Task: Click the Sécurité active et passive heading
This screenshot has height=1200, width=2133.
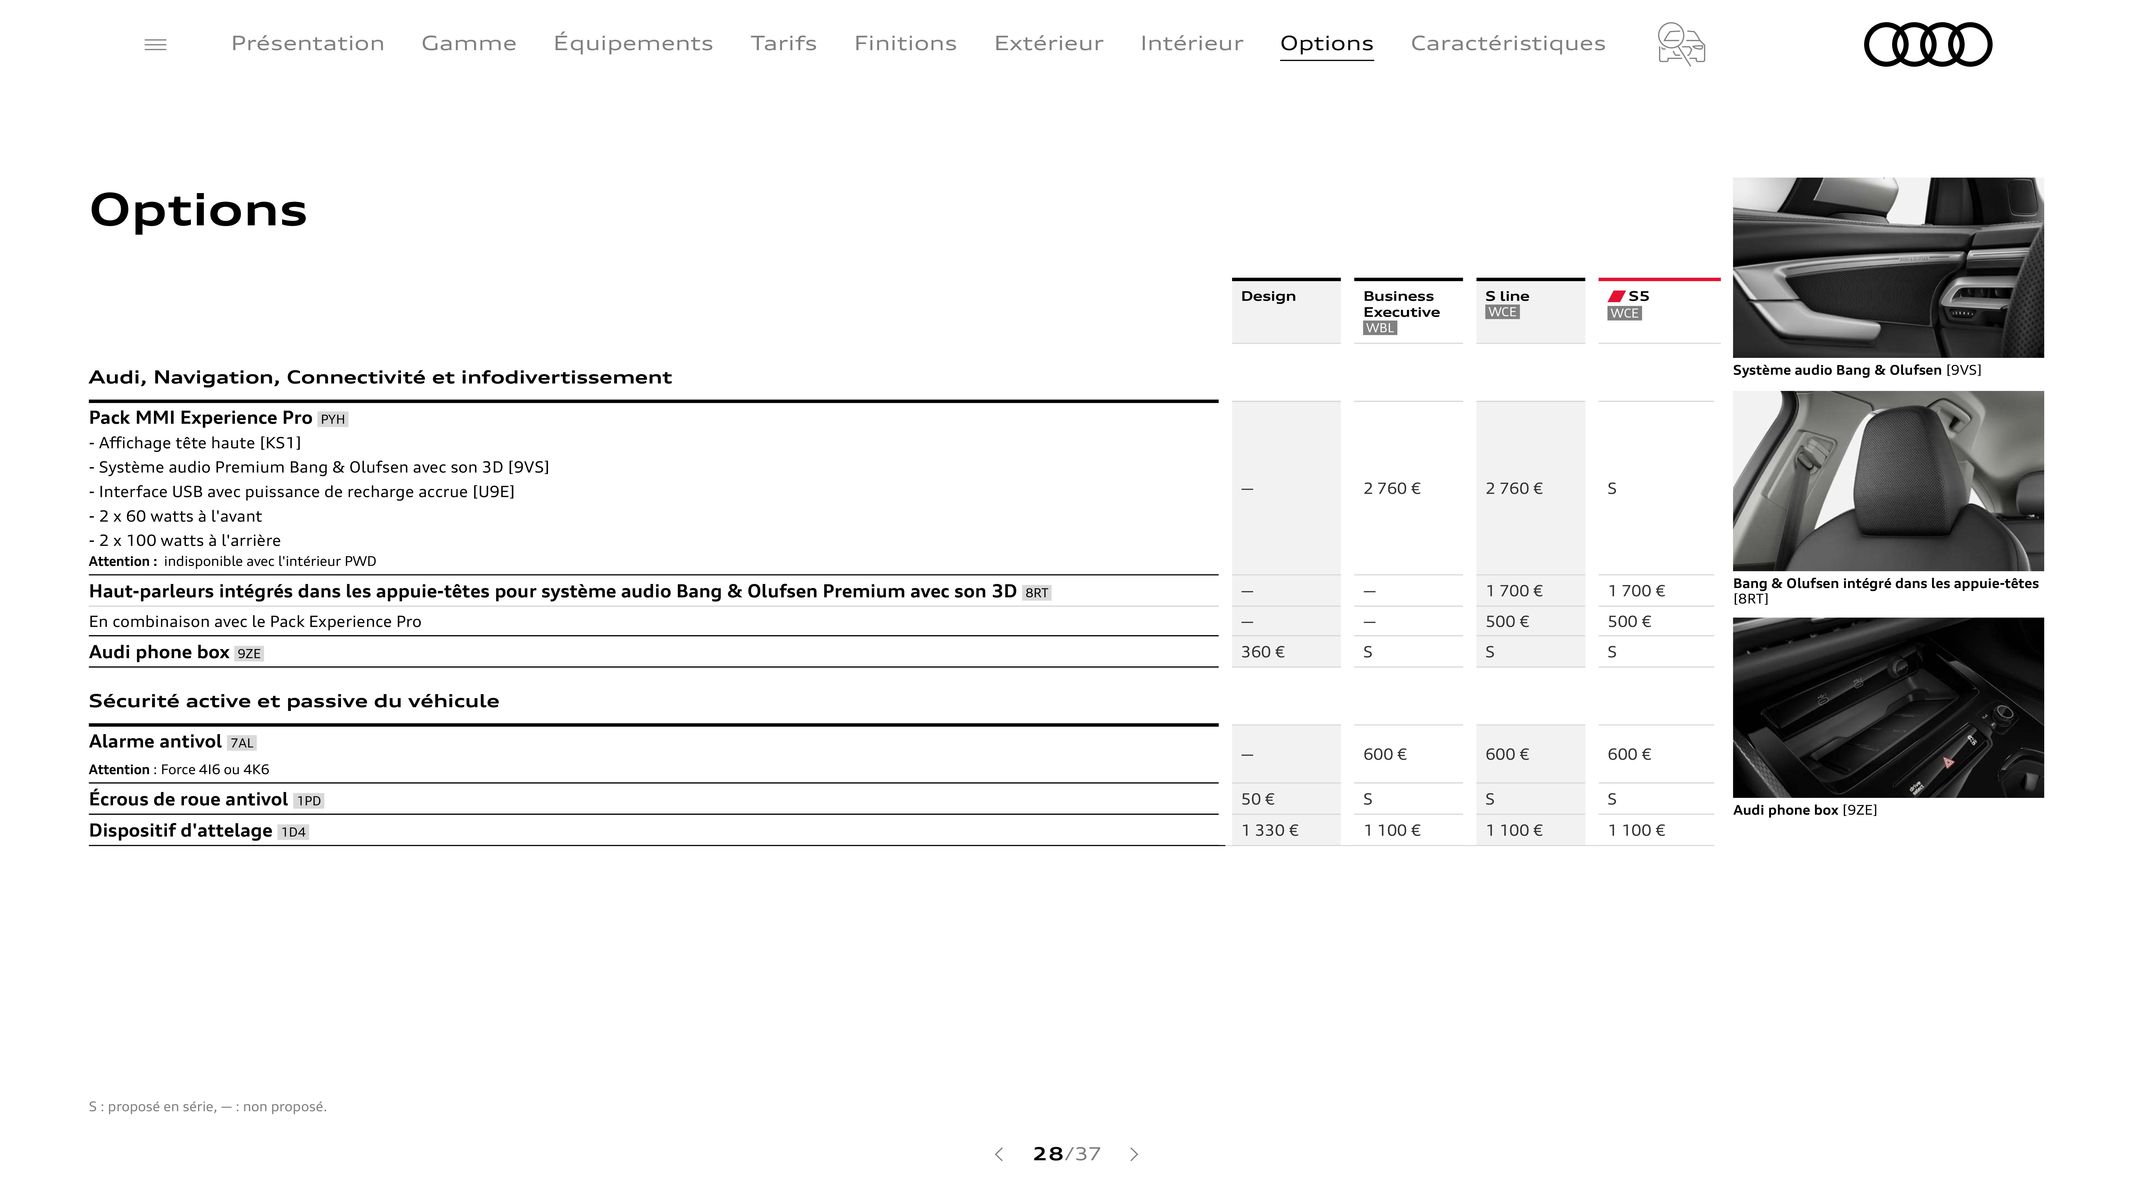Action: (294, 701)
